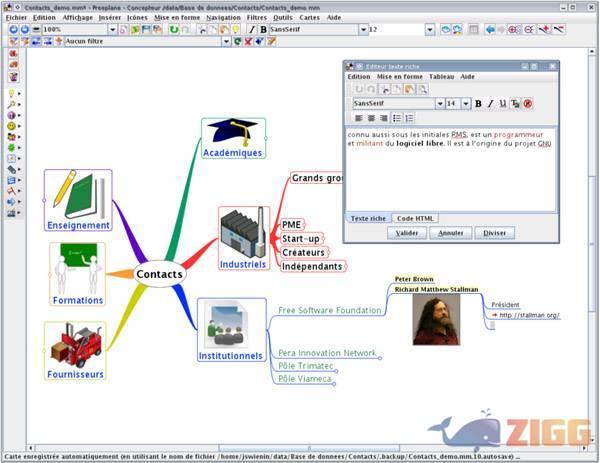This screenshot has height=463, width=600.
Task: Select the light bulb icon in left sidebar
Action: coord(11,92)
